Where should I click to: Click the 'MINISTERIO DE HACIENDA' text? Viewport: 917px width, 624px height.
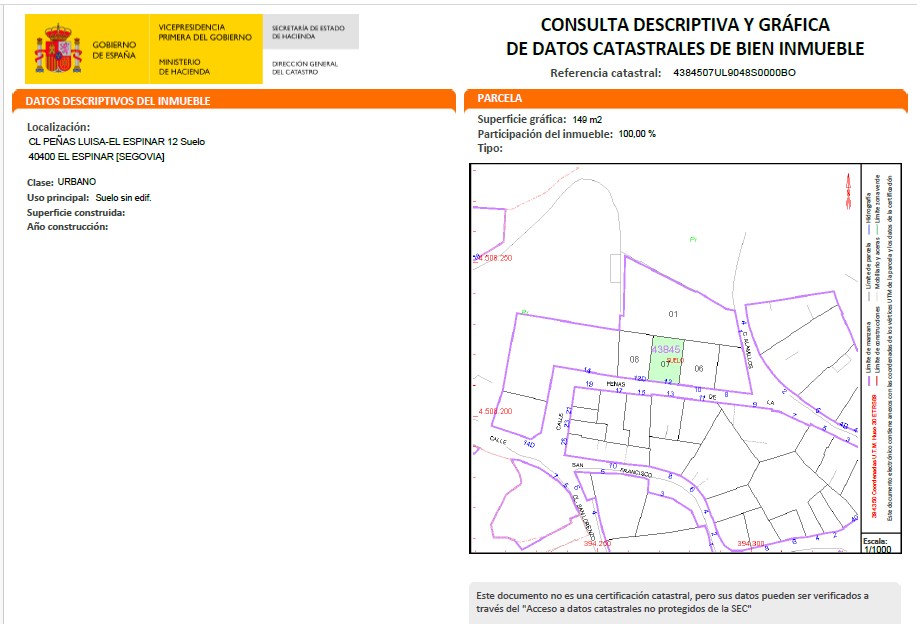tap(184, 67)
